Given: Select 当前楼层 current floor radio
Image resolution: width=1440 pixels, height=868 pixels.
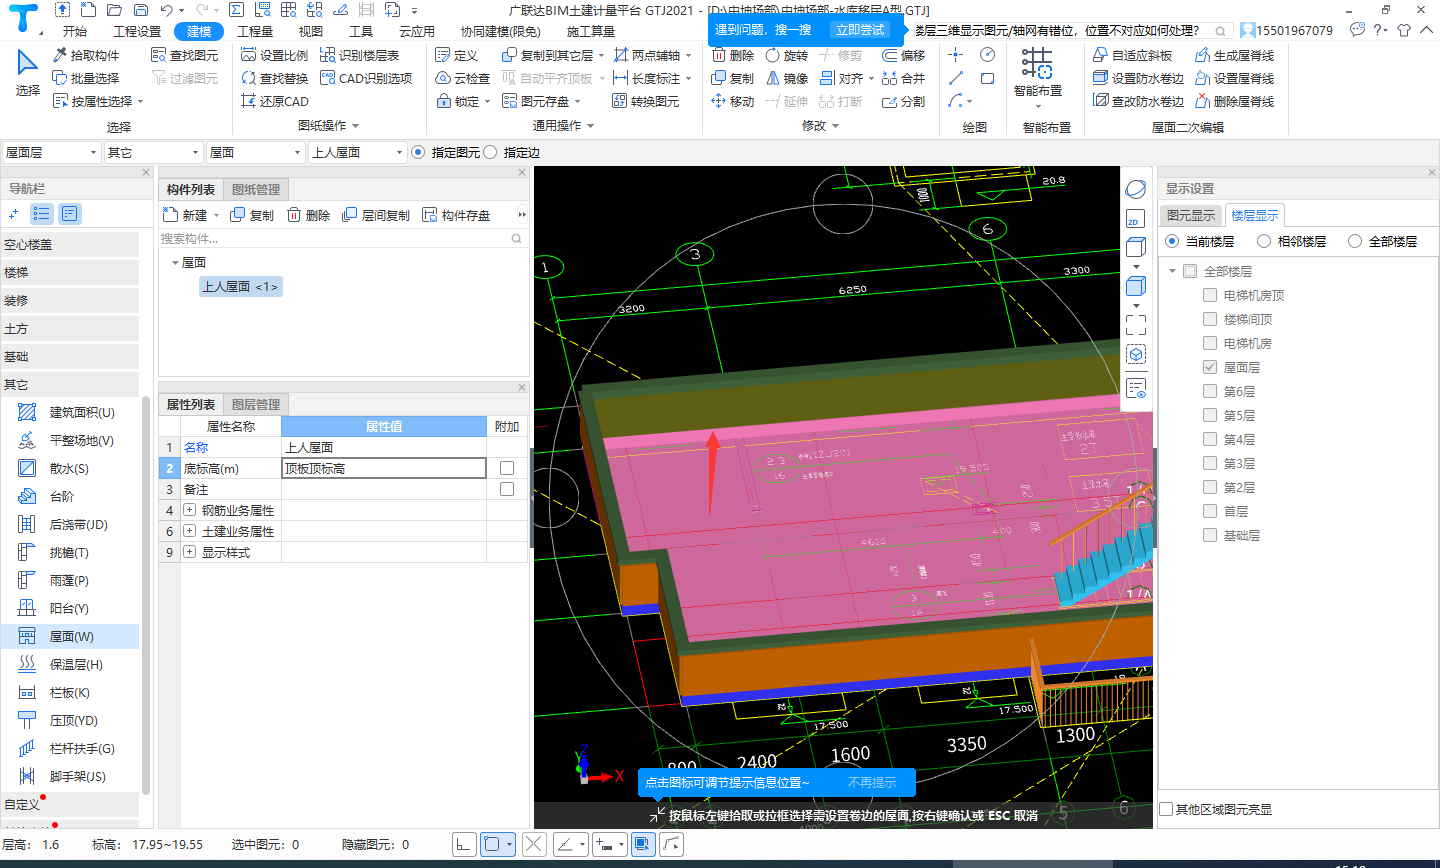Looking at the screenshot, I should tap(1172, 241).
